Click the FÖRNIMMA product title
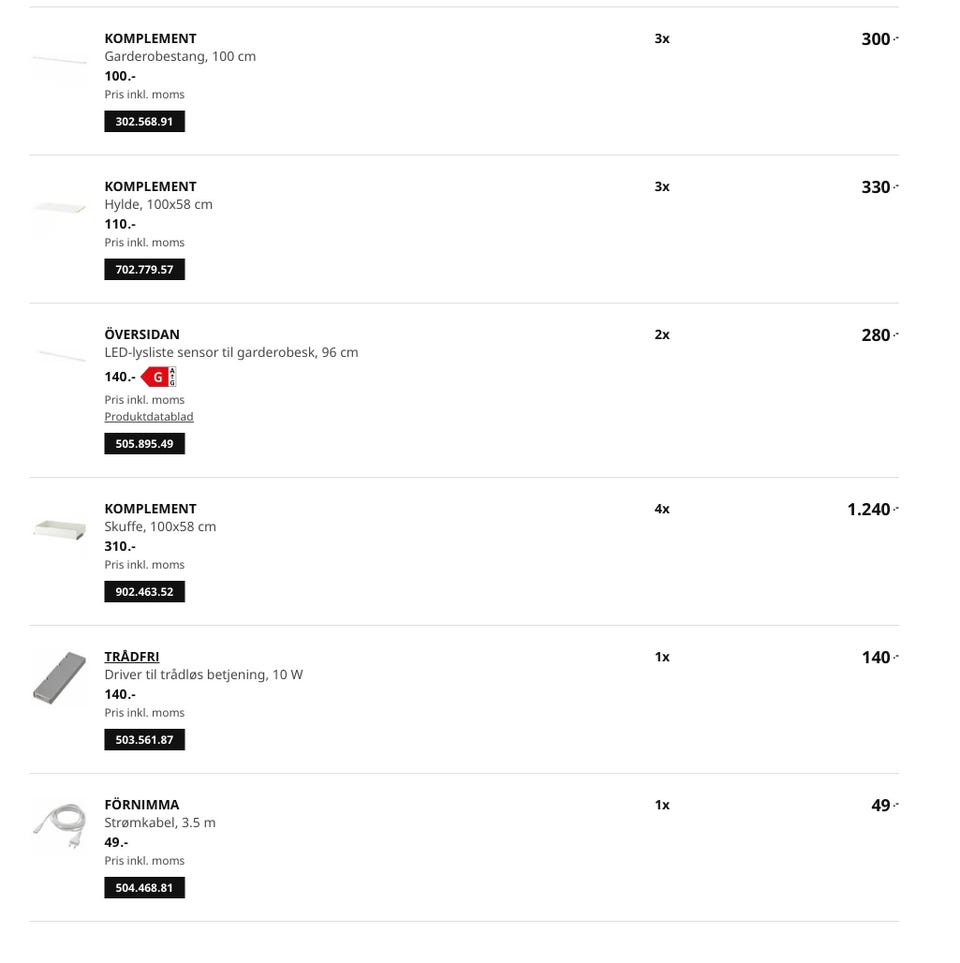The height and width of the screenshot is (963, 960). [142, 805]
